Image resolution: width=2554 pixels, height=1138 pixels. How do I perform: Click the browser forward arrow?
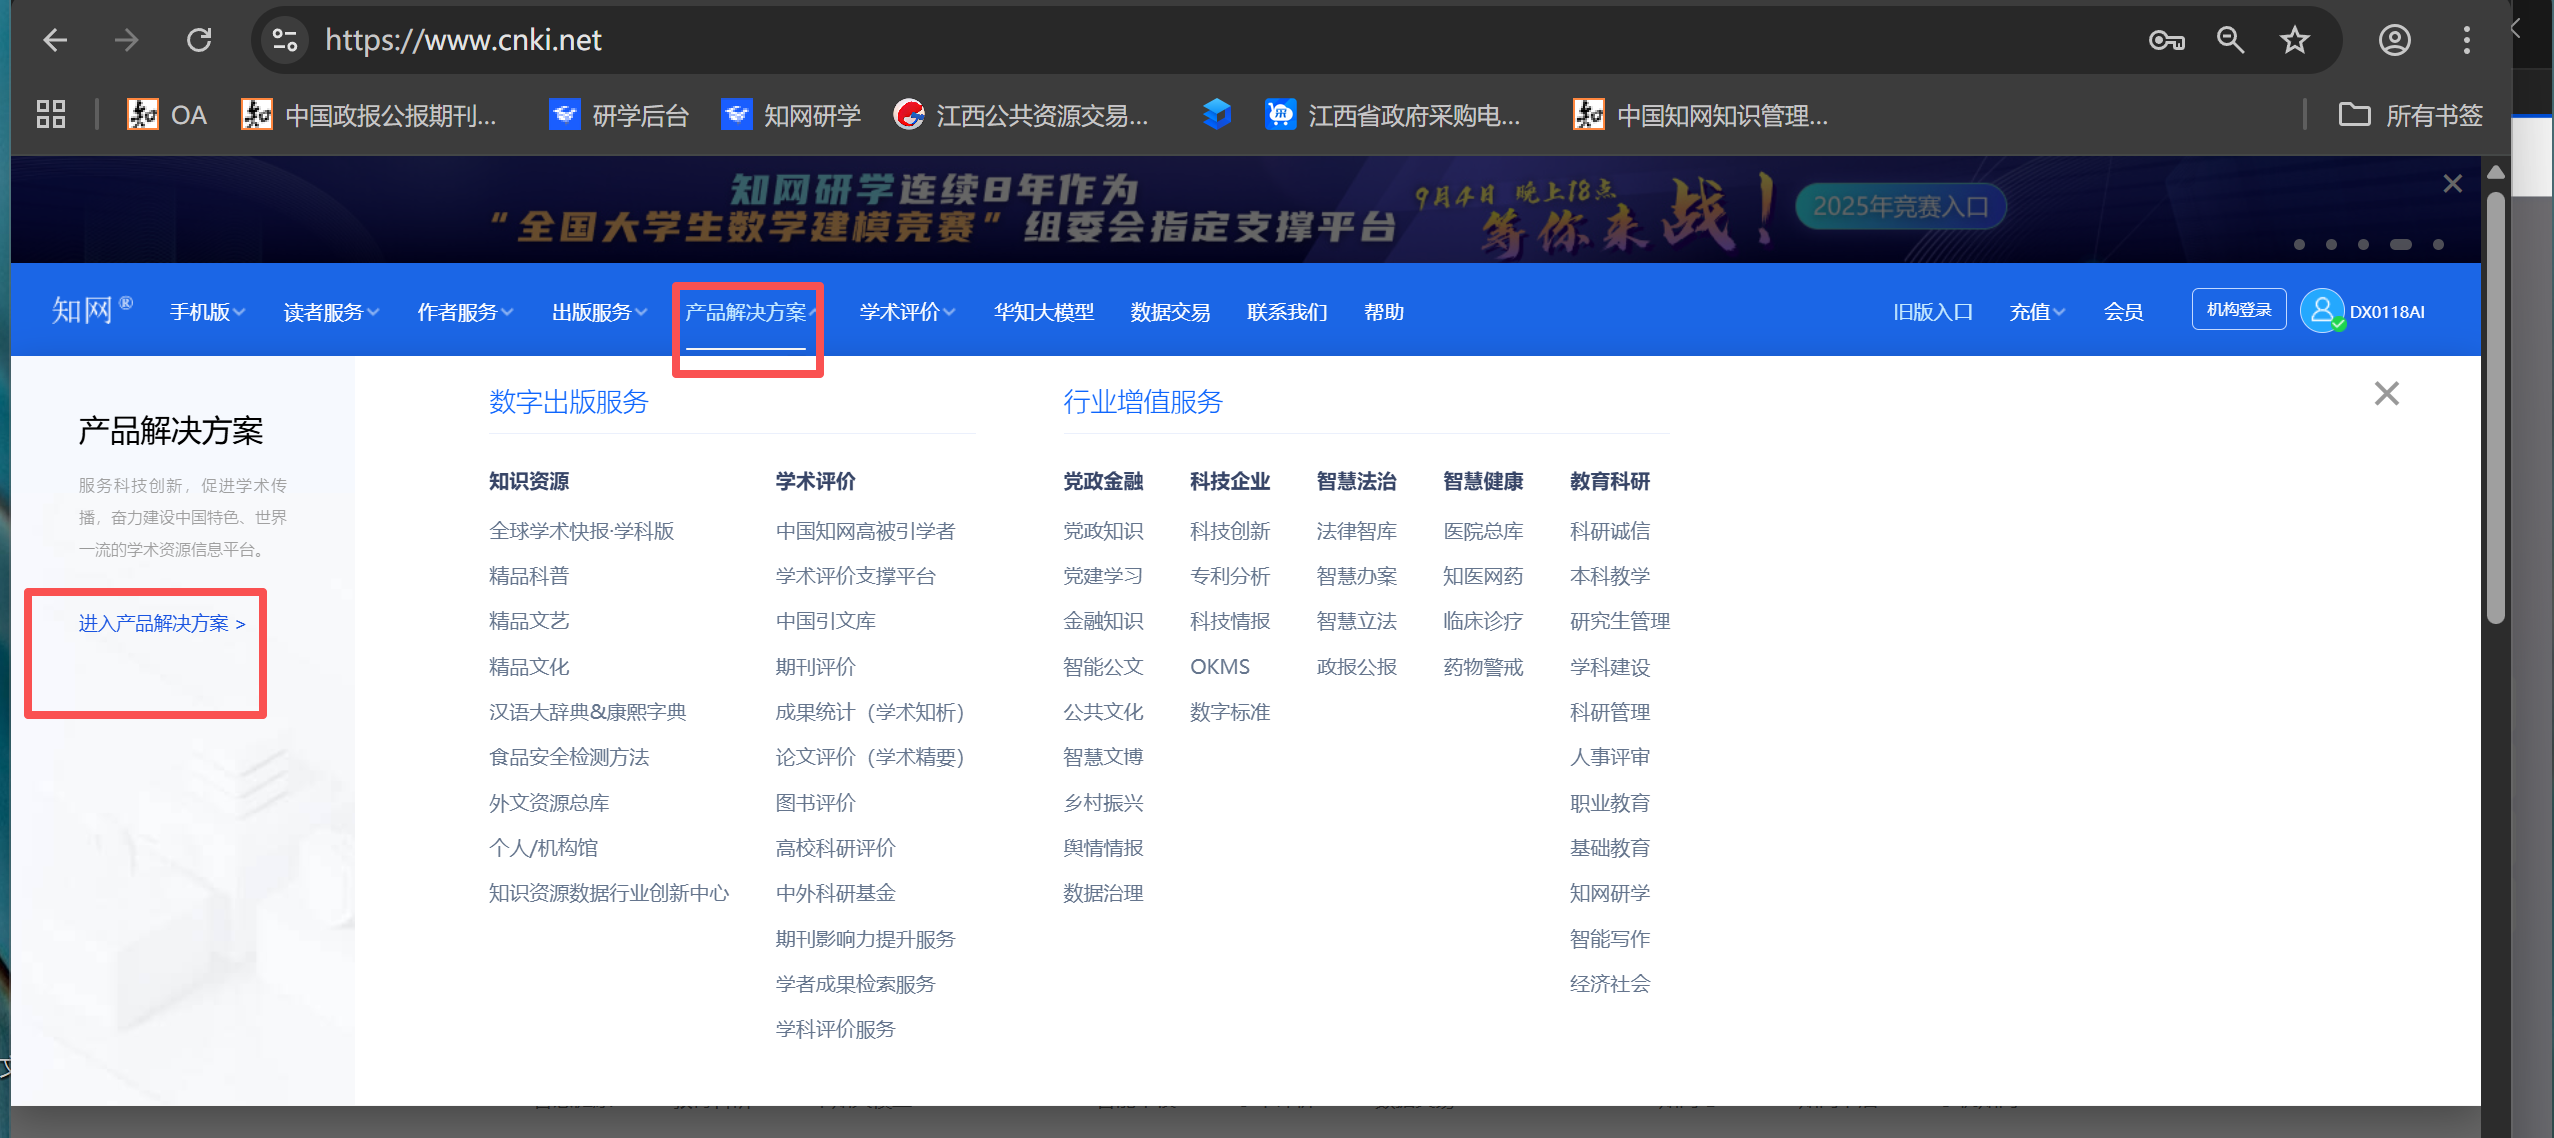click(127, 40)
